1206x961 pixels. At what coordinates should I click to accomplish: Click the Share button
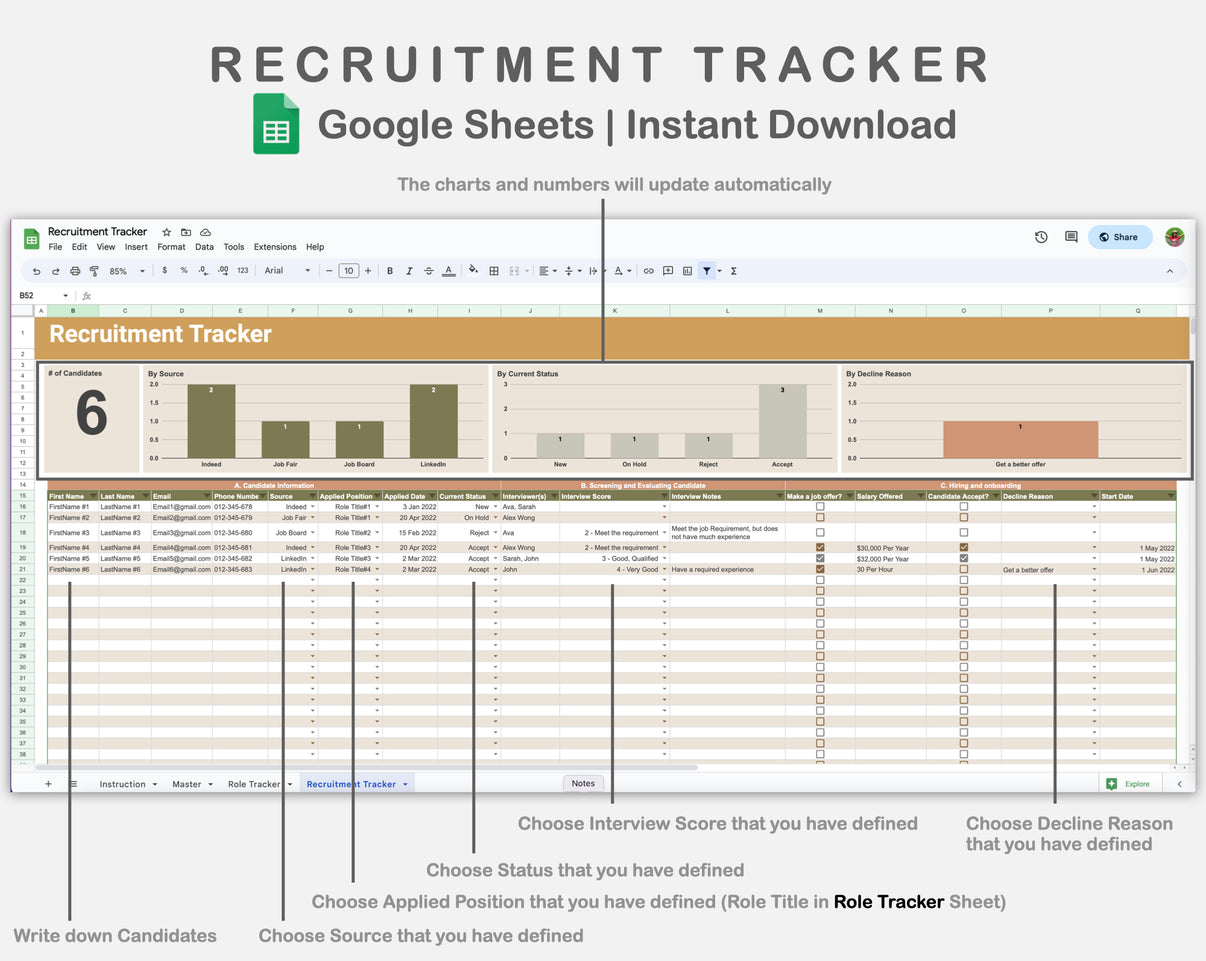tap(1119, 237)
